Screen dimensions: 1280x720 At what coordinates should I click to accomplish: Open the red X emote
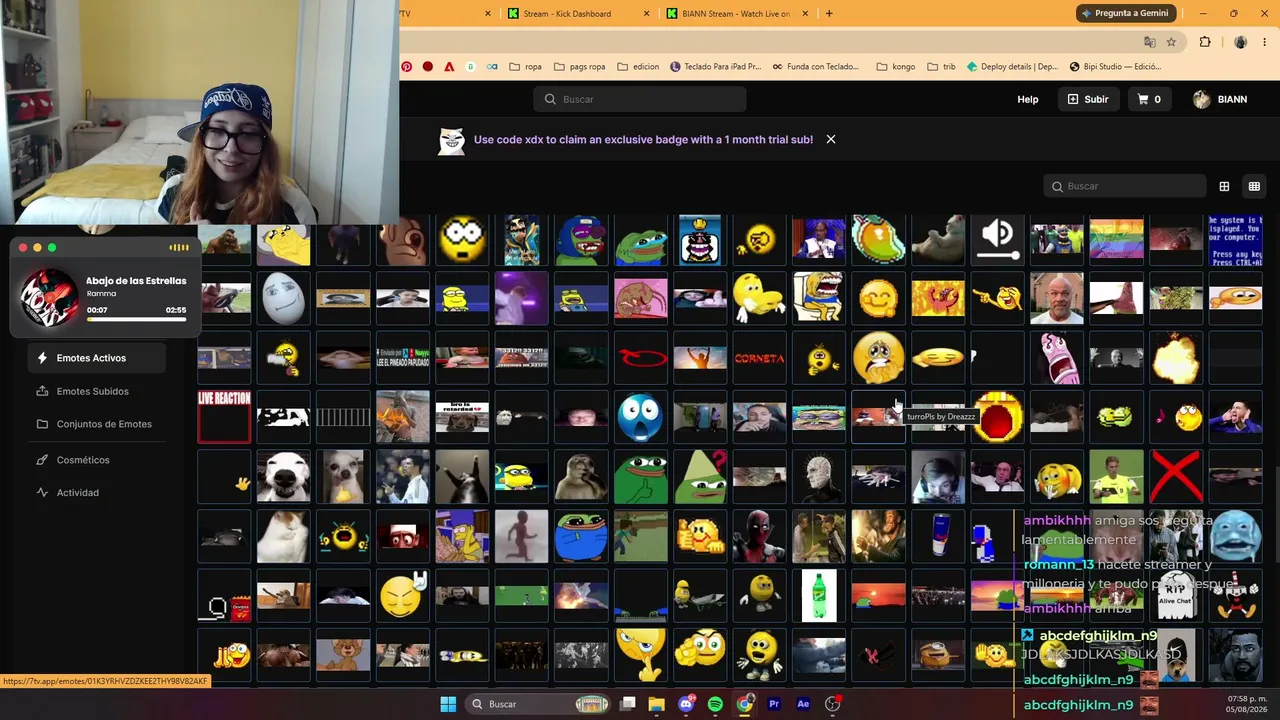point(1175,475)
